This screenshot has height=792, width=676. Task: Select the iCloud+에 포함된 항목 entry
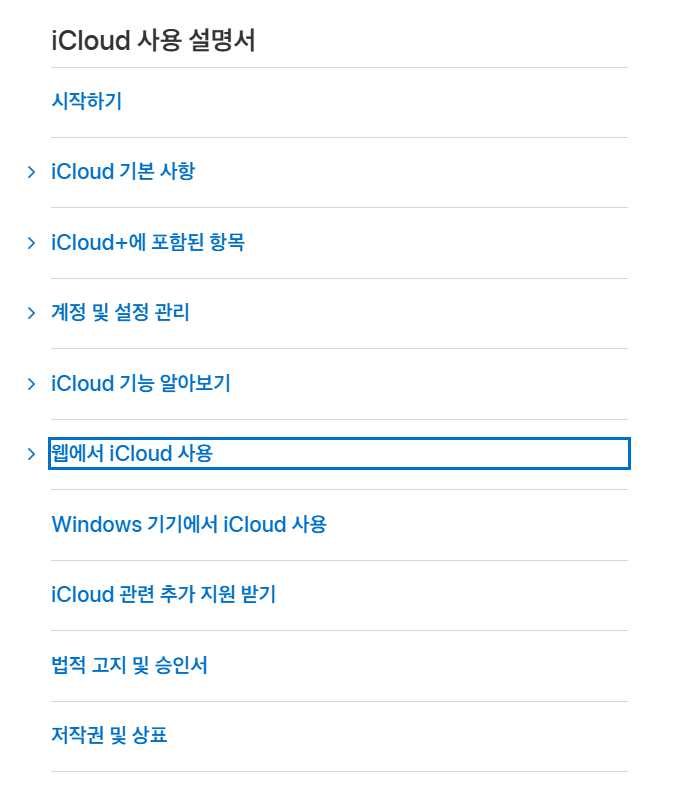click(x=148, y=242)
